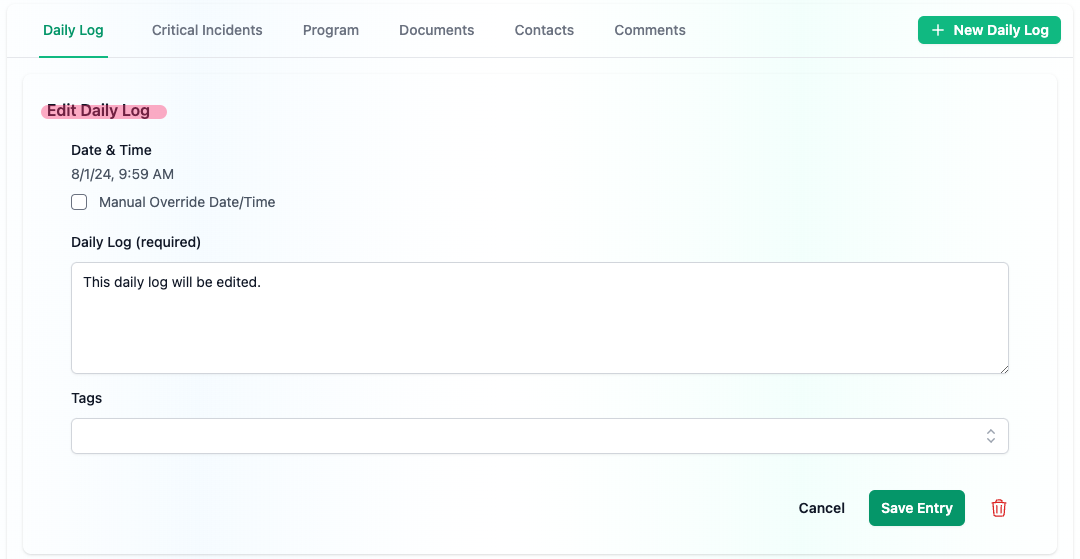Cancel editing the daily log
1080x559 pixels.
pyautogui.click(x=821, y=508)
